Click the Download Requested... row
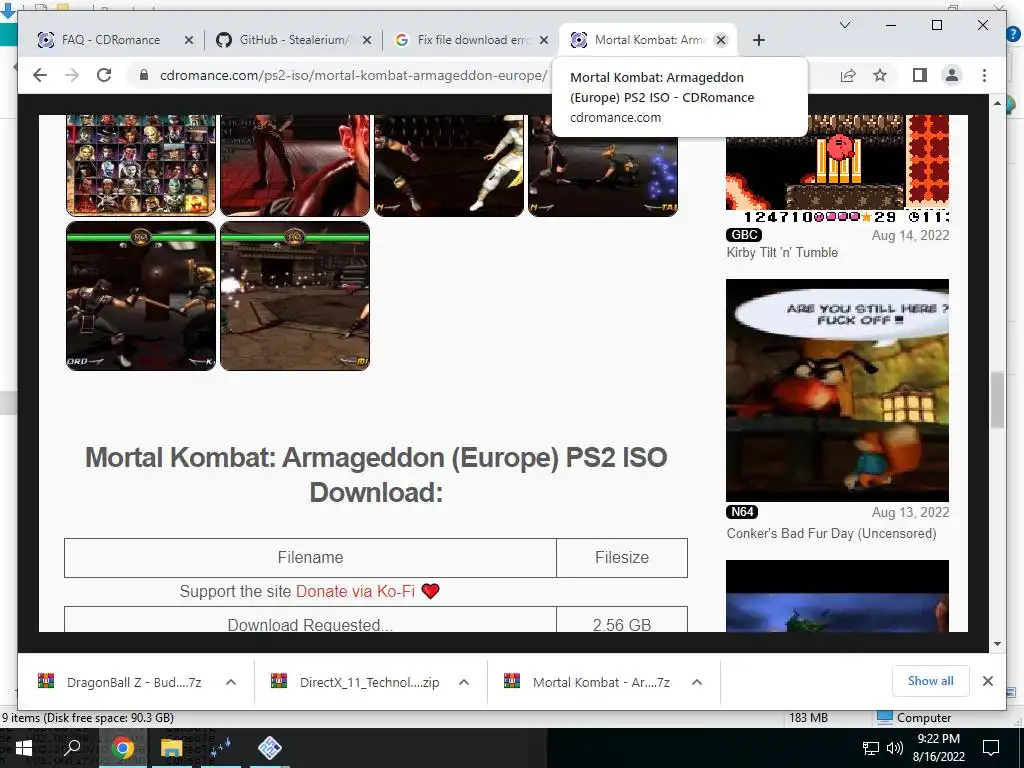The width and height of the screenshot is (1024, 768). (x=310, y=619)
